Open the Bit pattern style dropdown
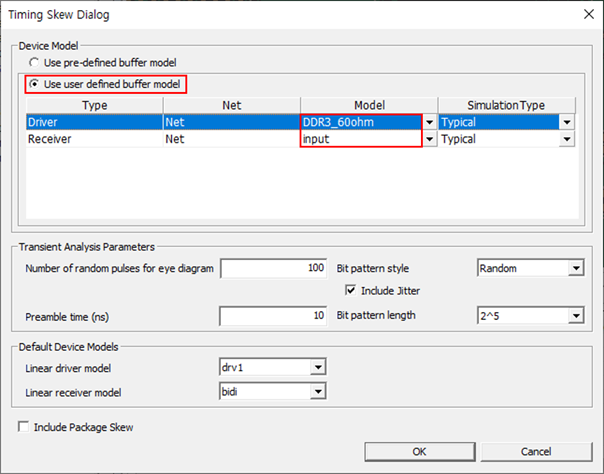Viewport: 604px width, 474px height. [x=575, y=269]
